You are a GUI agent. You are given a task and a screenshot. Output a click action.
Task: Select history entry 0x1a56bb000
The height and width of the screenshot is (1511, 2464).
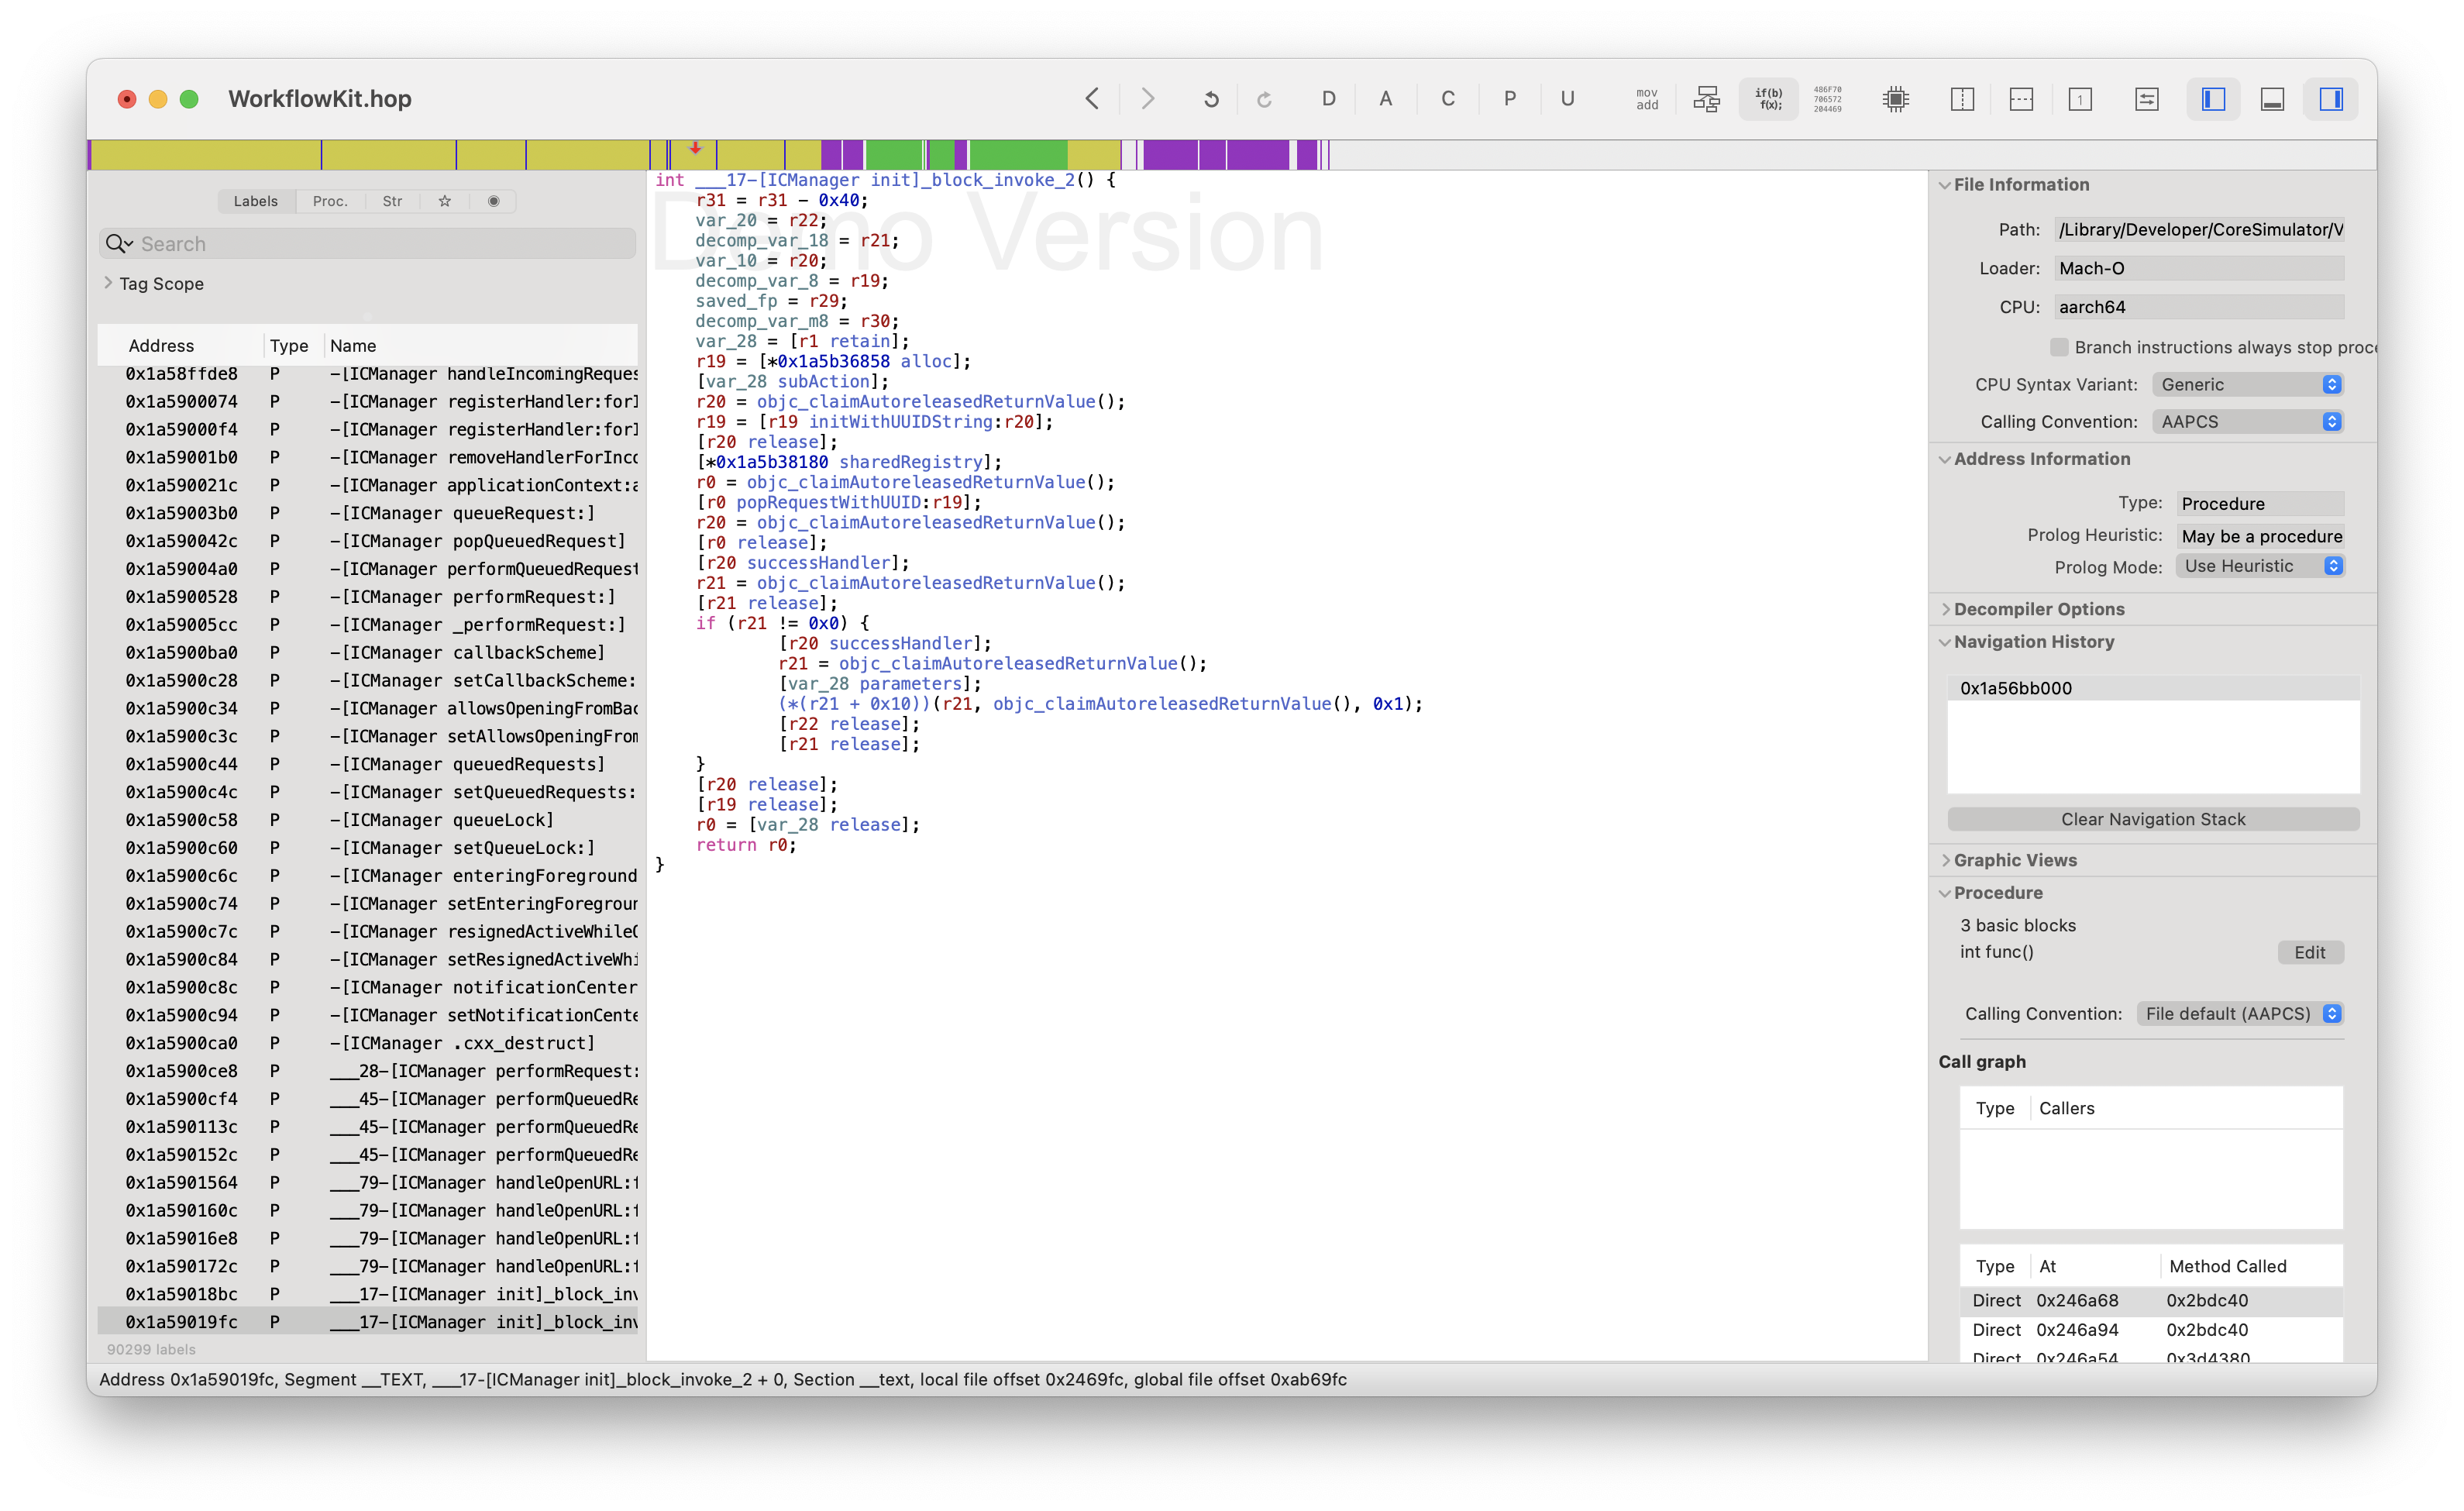pyautogui.click(x=2153, y=688)
